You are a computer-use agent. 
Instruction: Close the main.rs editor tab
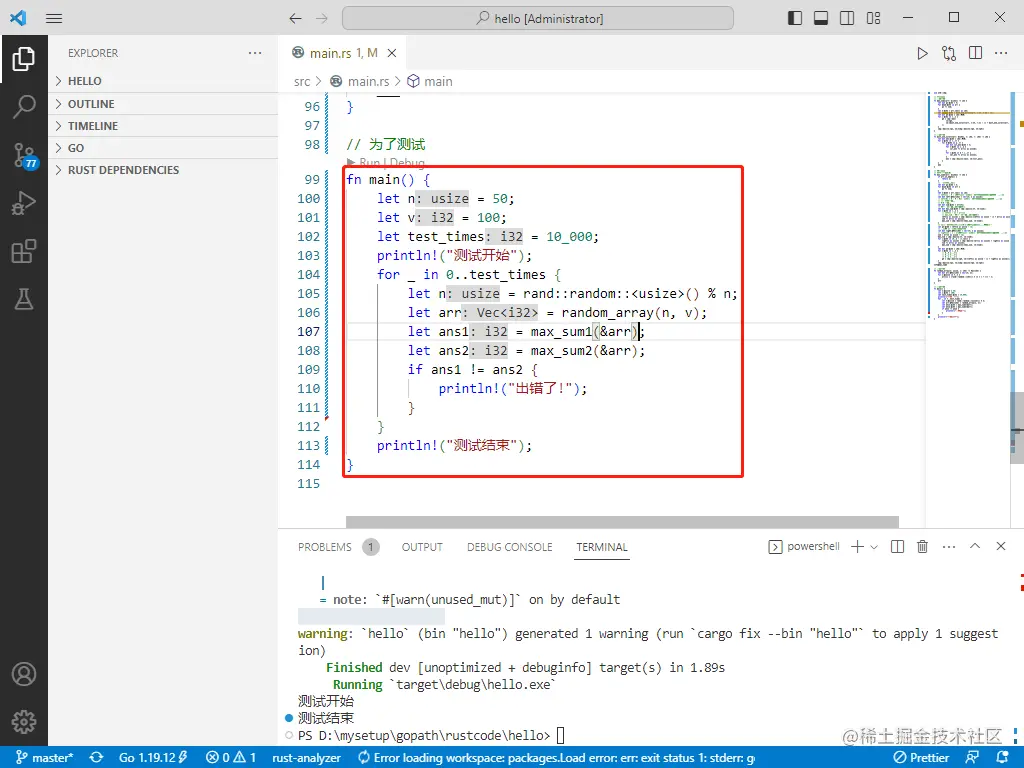click(392, 53)
